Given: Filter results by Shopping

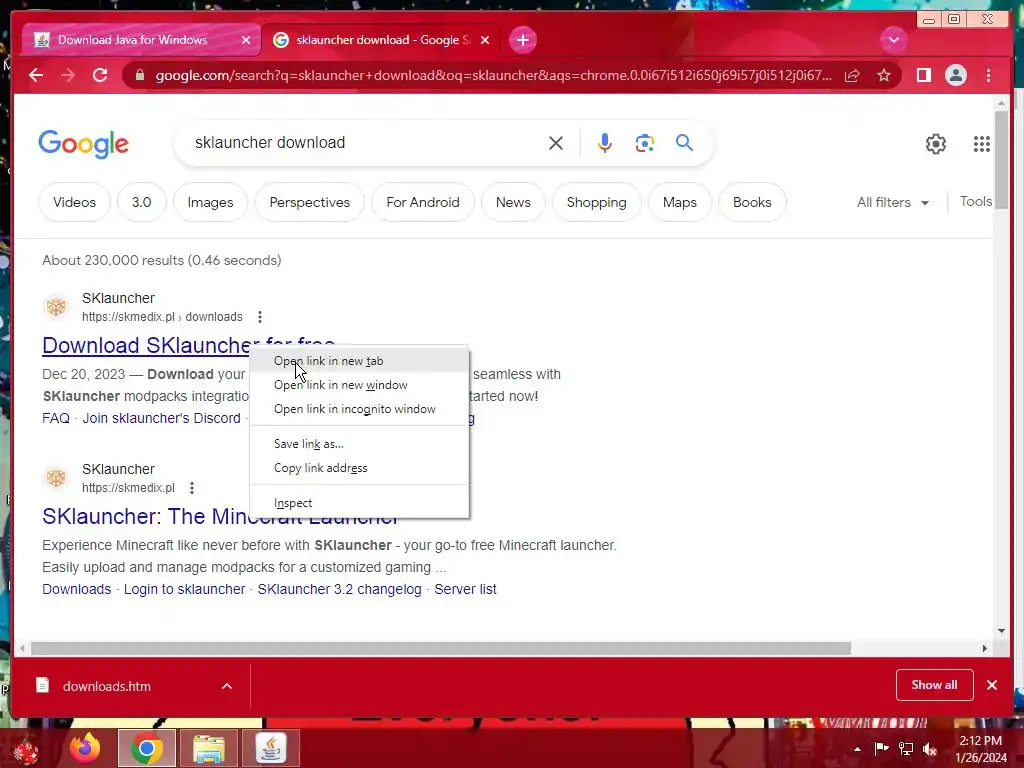Looking at the screenshot, I should [x=596, y=202].
